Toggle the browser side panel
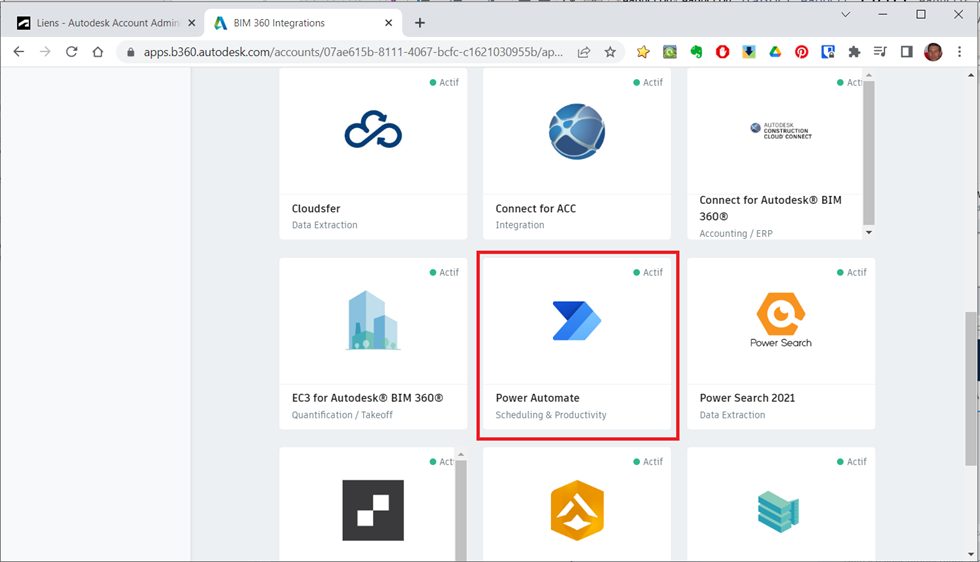 (x=906, y=53)
